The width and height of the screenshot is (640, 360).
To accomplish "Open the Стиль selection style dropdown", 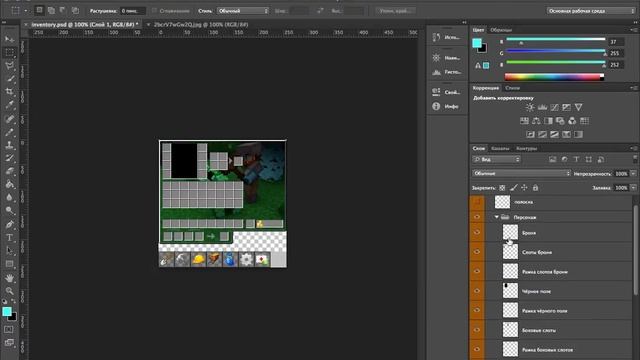I will pyautogui.click(x=243, y=11).
